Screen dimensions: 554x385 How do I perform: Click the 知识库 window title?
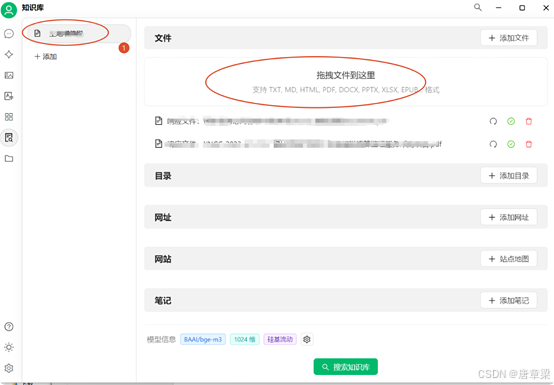point(33,7)
